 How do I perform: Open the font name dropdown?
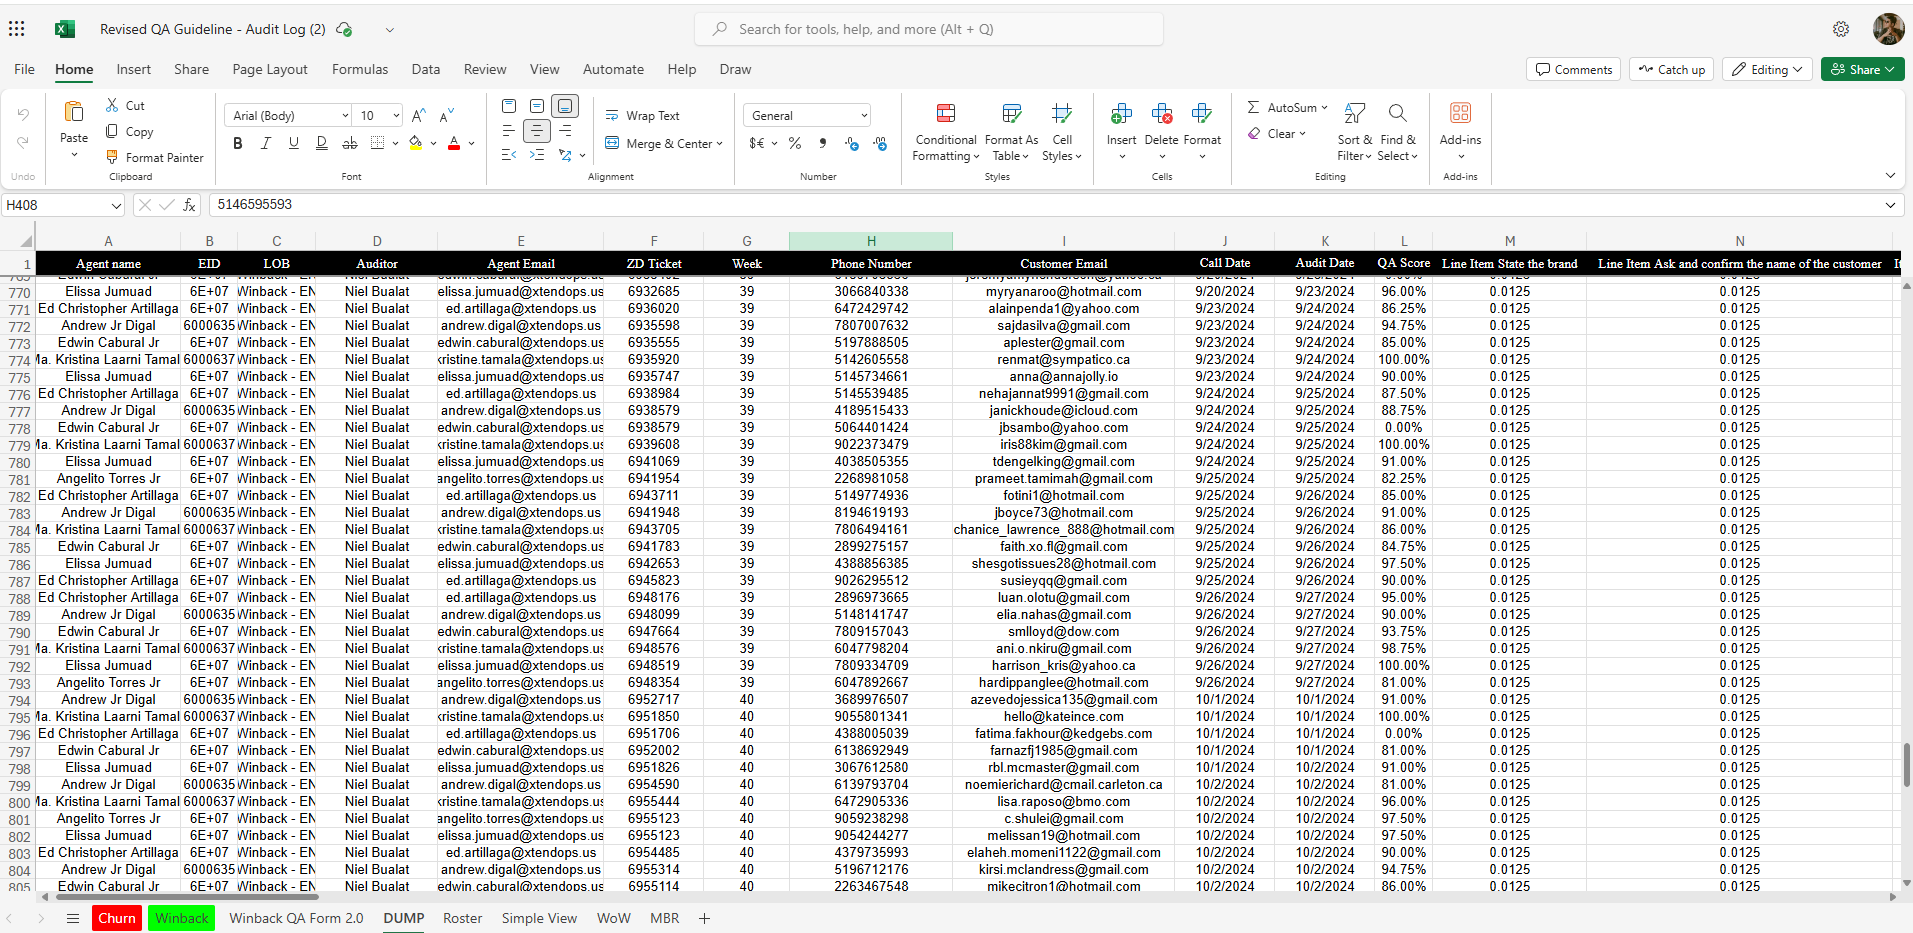click(346, 116)
